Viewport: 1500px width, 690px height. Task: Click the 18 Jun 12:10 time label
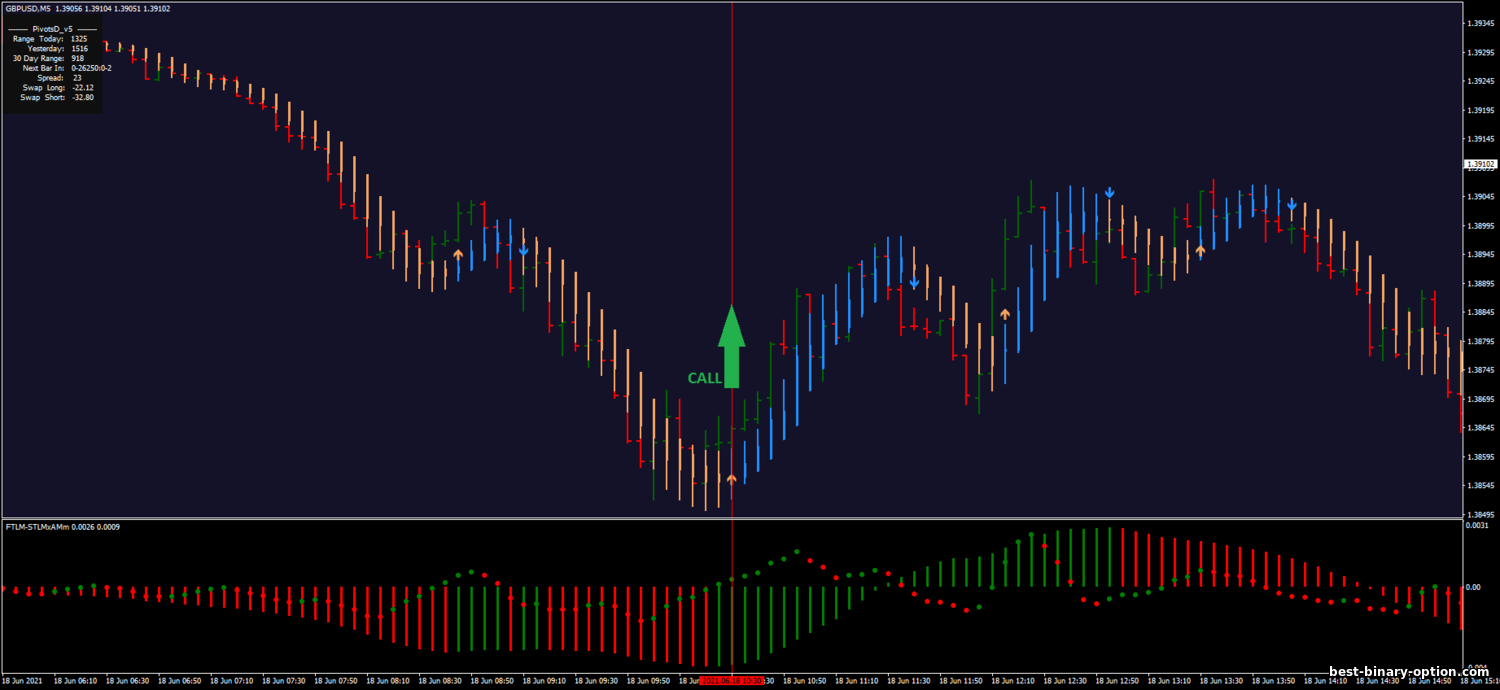(1014, 680)
